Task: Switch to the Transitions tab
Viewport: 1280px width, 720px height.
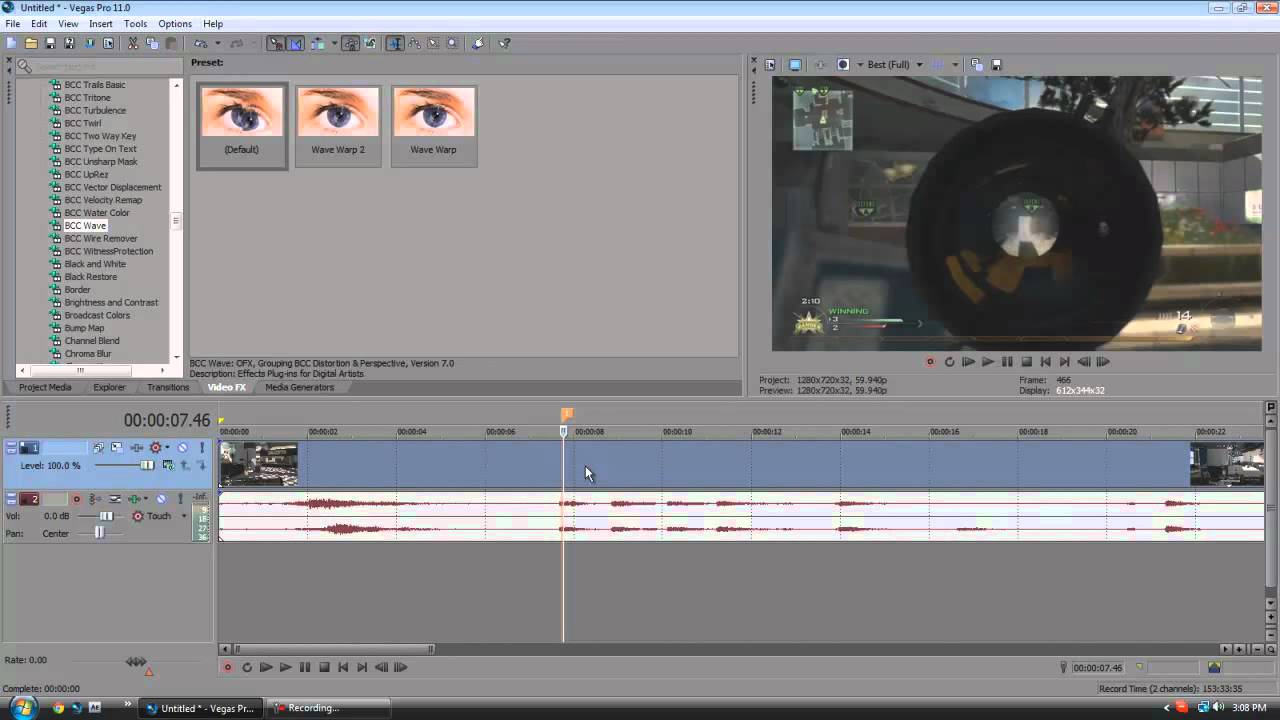Action: coord(168,387)
